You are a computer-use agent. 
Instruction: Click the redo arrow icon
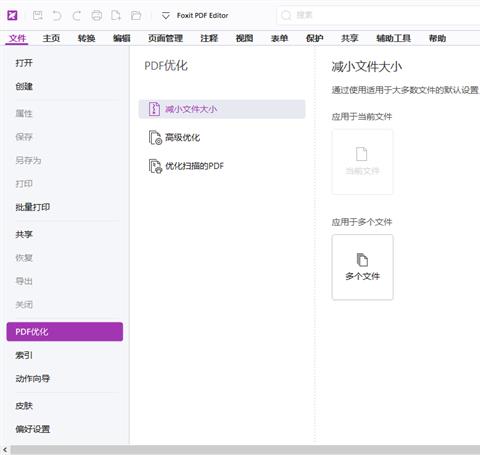(x=77, y=15)
